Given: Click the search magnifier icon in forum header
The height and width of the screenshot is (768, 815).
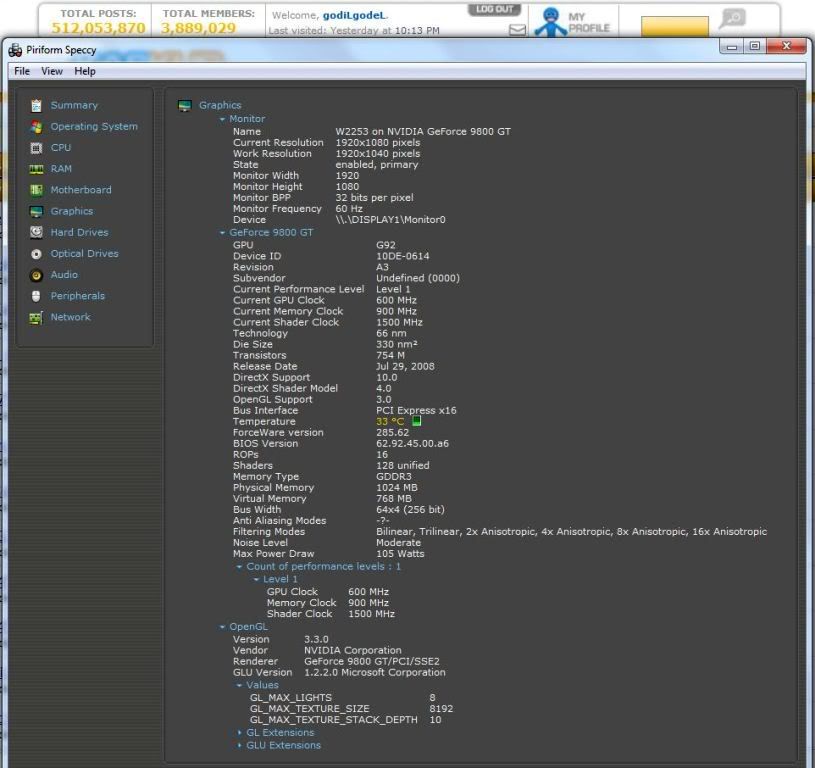Looking at the screenshot, I should click(x=733, y=18).
